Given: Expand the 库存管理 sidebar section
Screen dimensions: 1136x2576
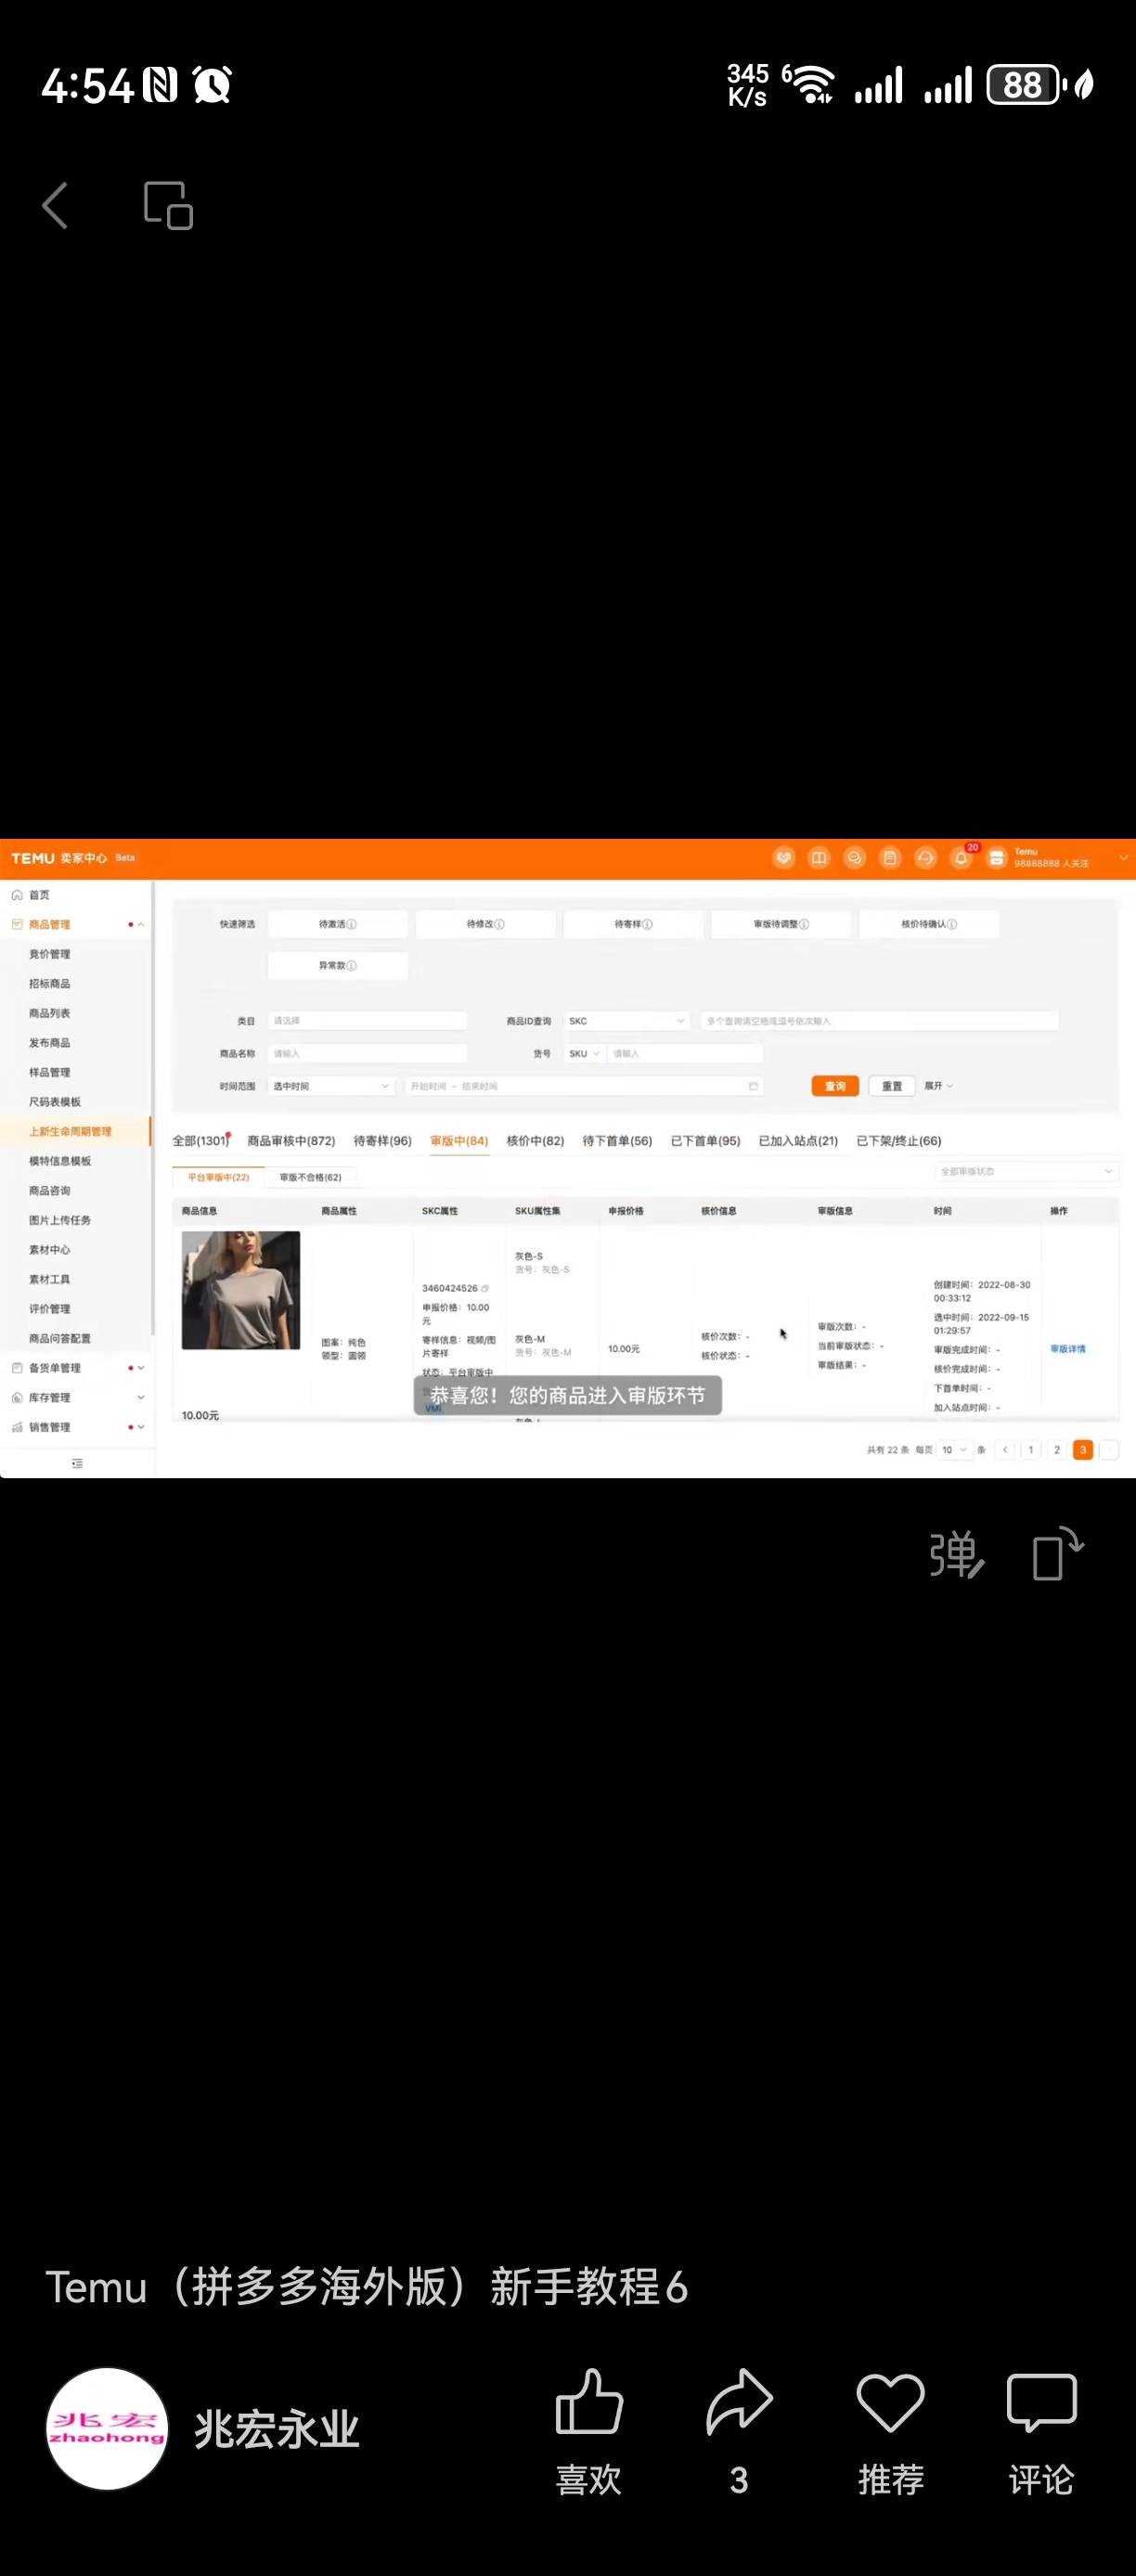Looking at the screenshot, I should (141, 1397).
